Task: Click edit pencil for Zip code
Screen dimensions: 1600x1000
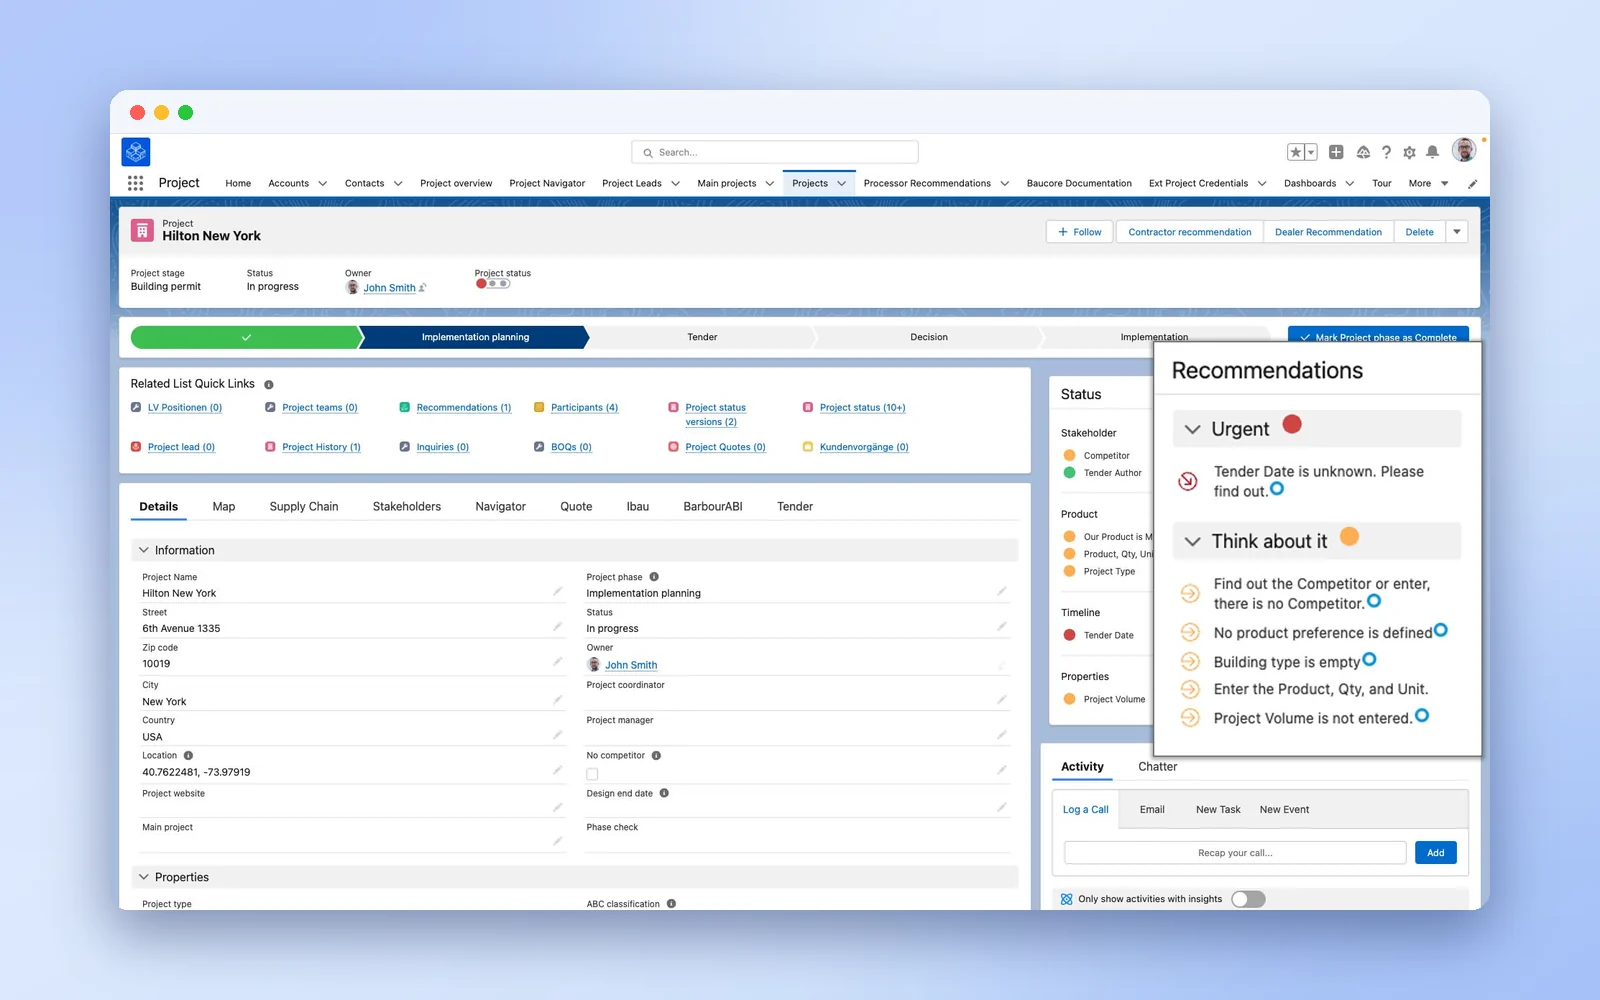Action: tap(557, 662)
